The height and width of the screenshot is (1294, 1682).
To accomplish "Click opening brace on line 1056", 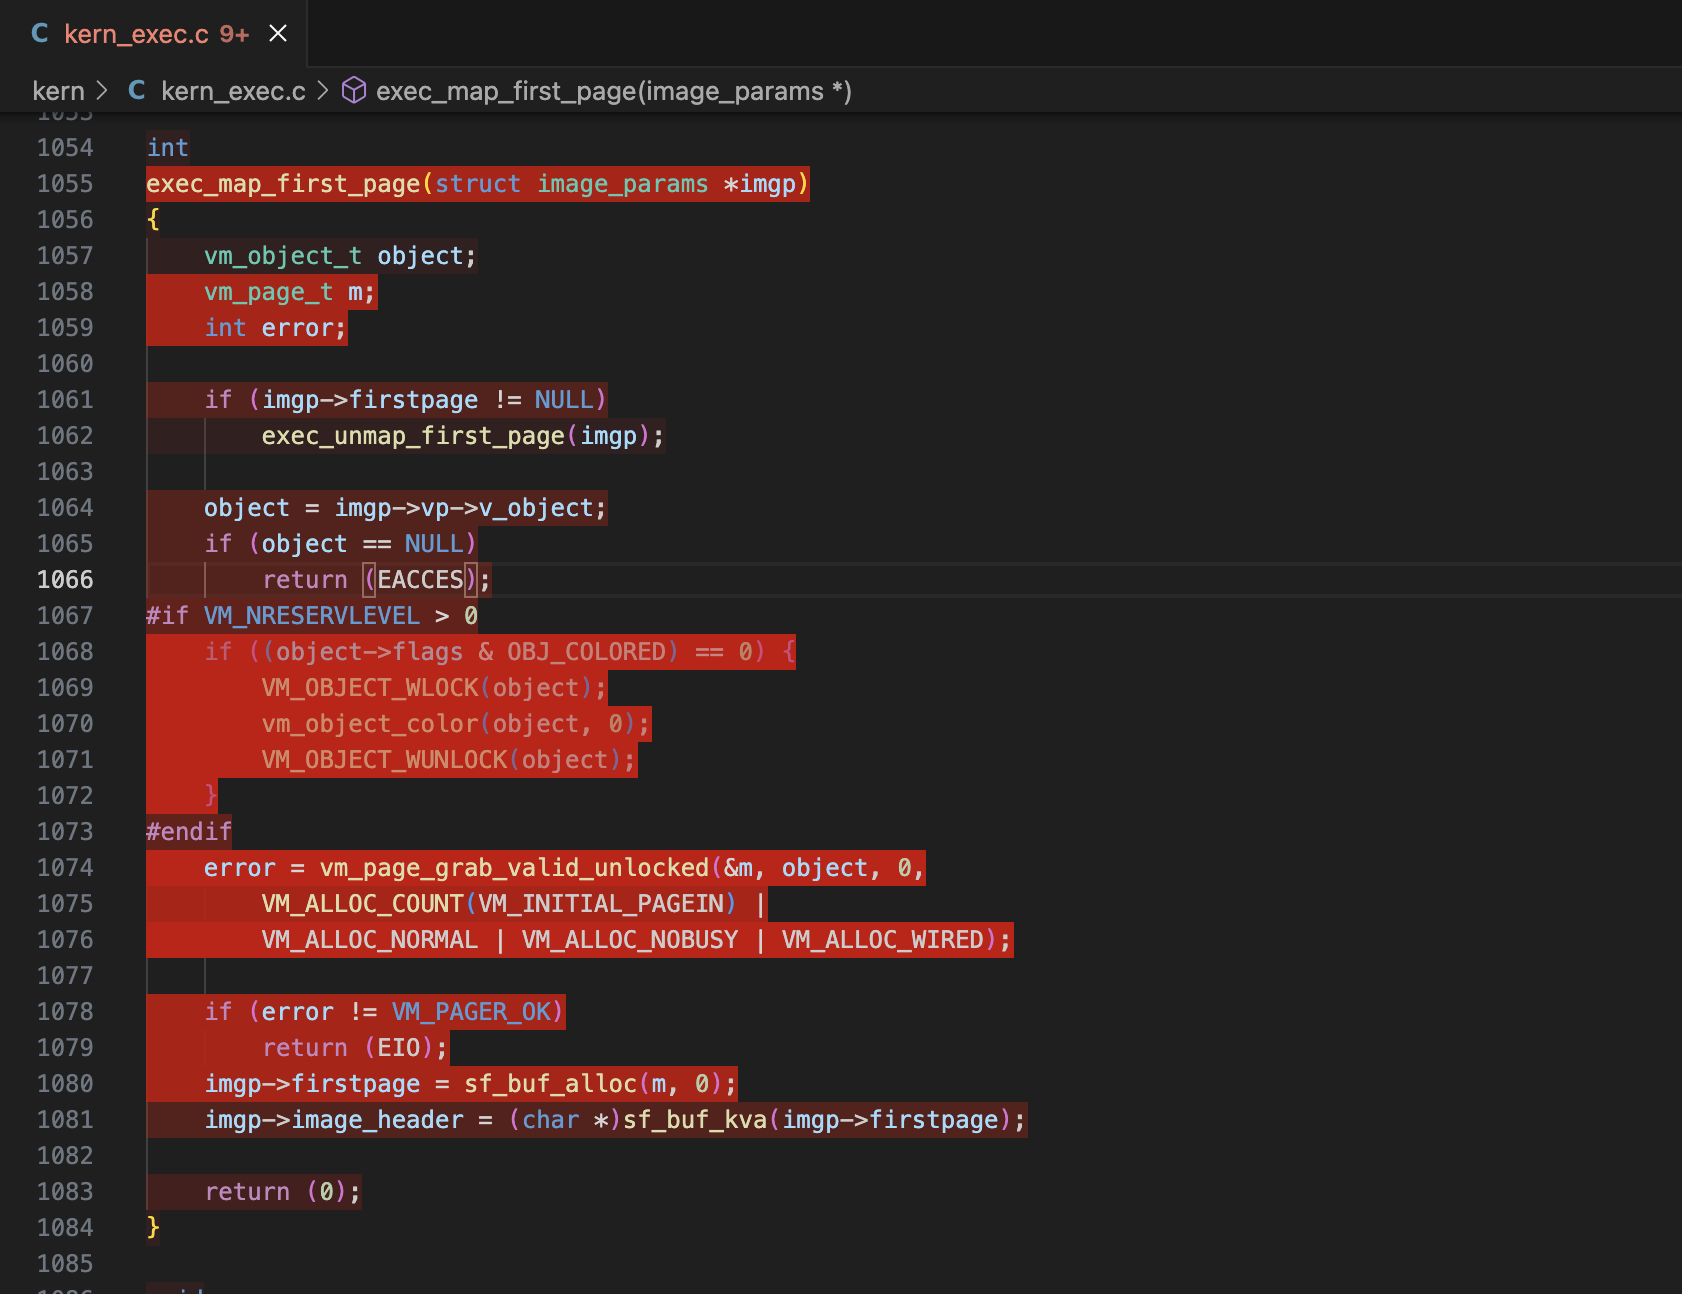I will coord(153,219).
